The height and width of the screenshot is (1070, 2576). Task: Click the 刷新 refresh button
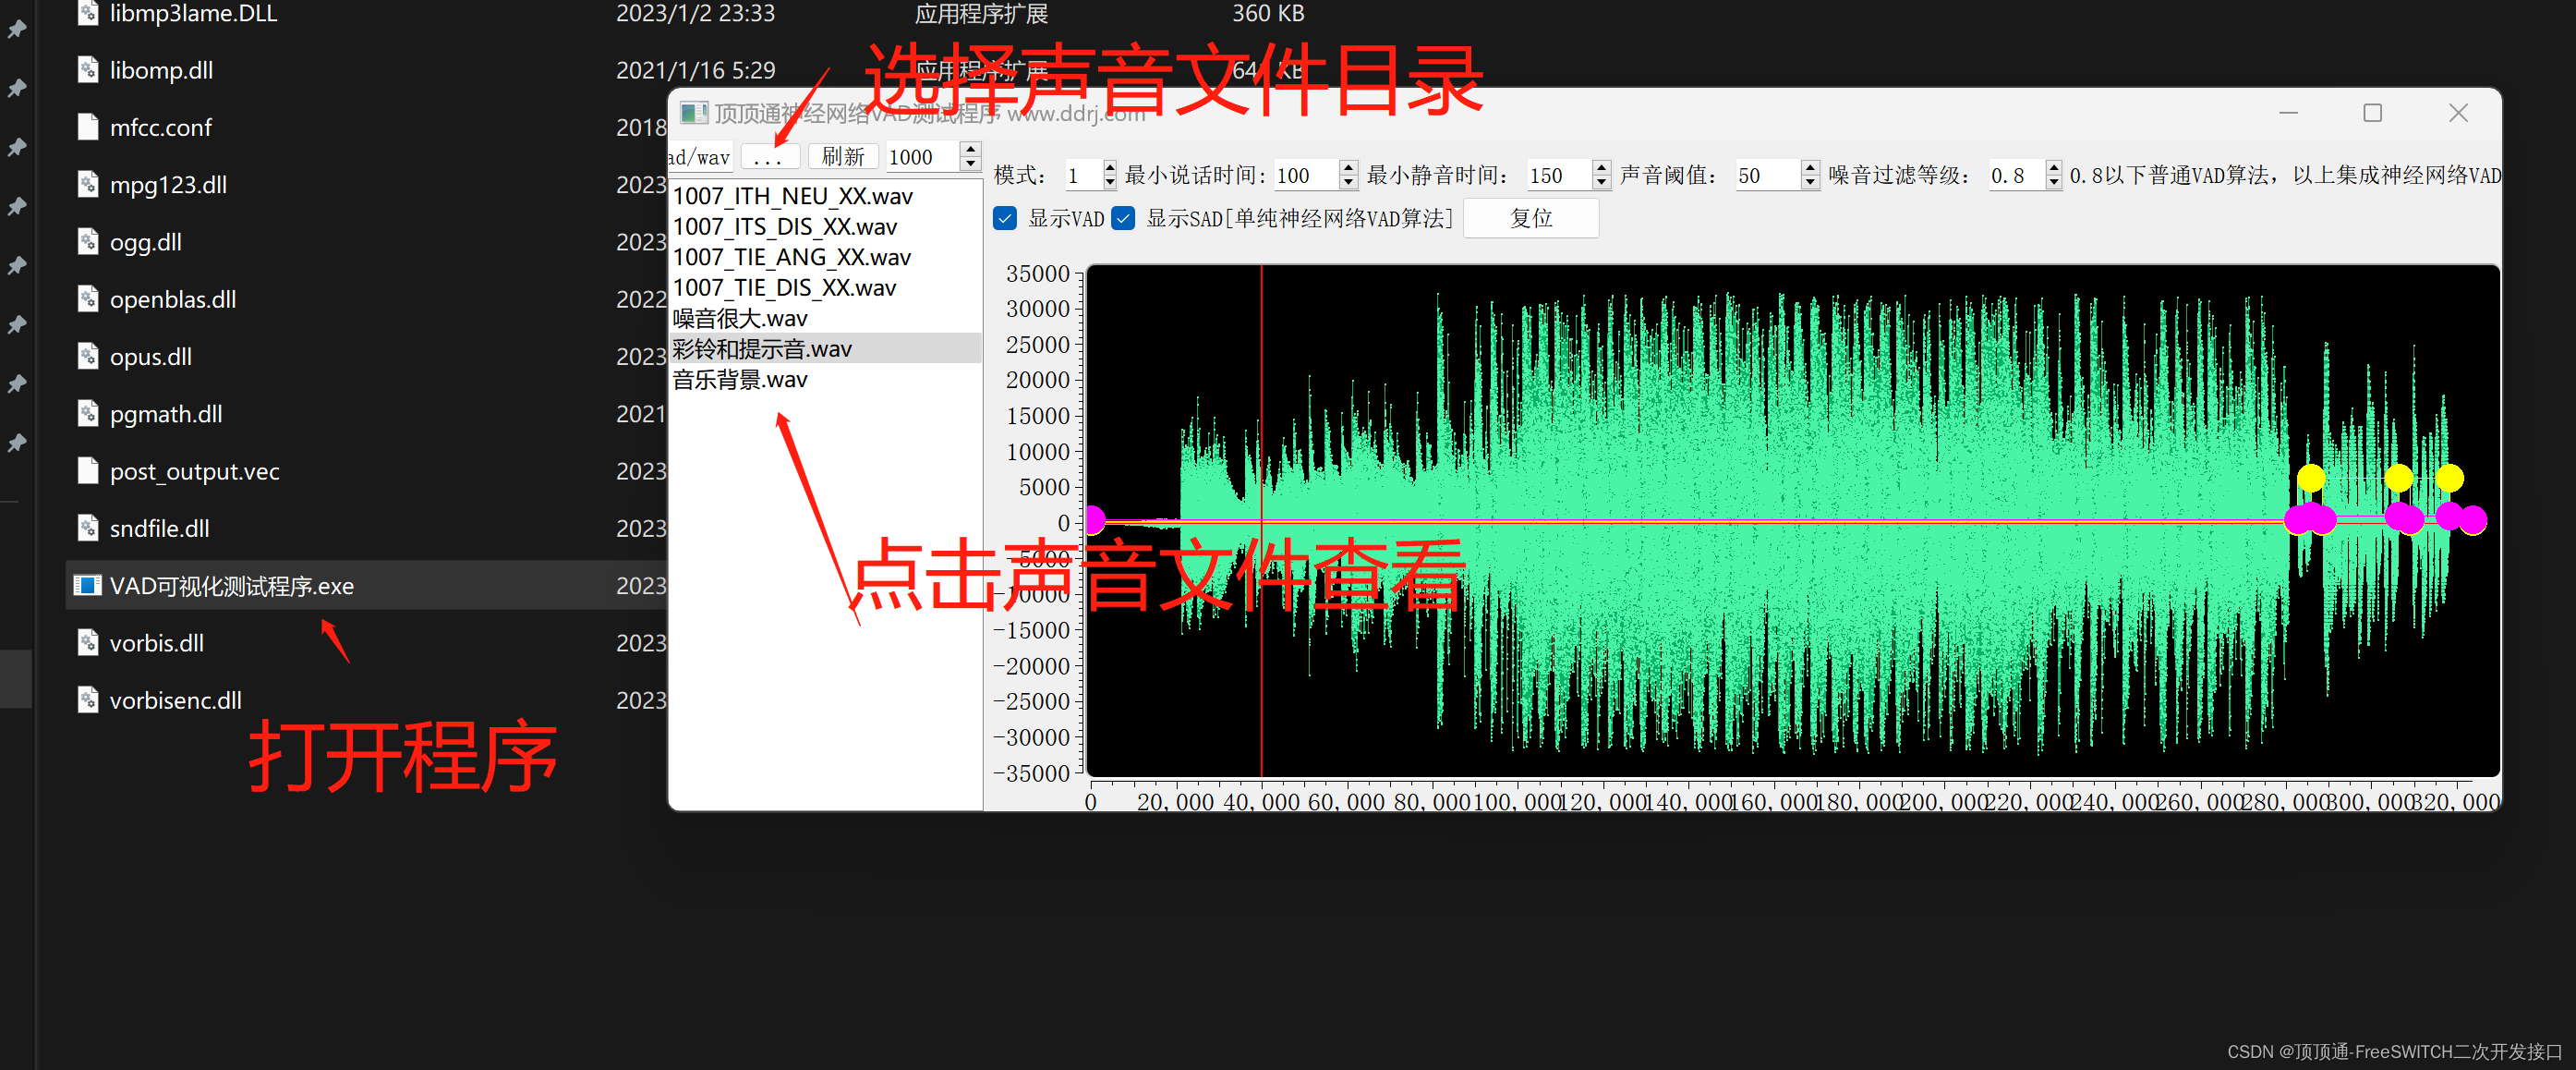tap(842, 157)
